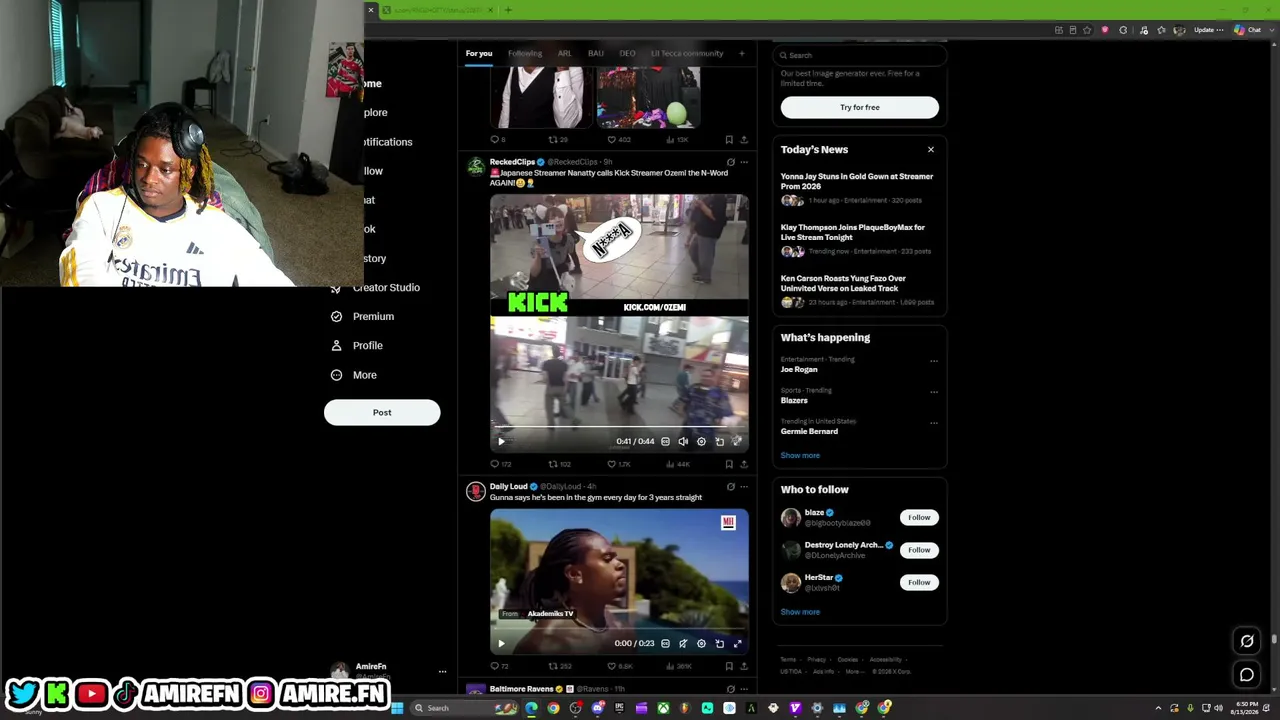Screen dimensions: 1280x720
Task: Expand Daily Loud video to fullscreen
Action: (737, 643)
